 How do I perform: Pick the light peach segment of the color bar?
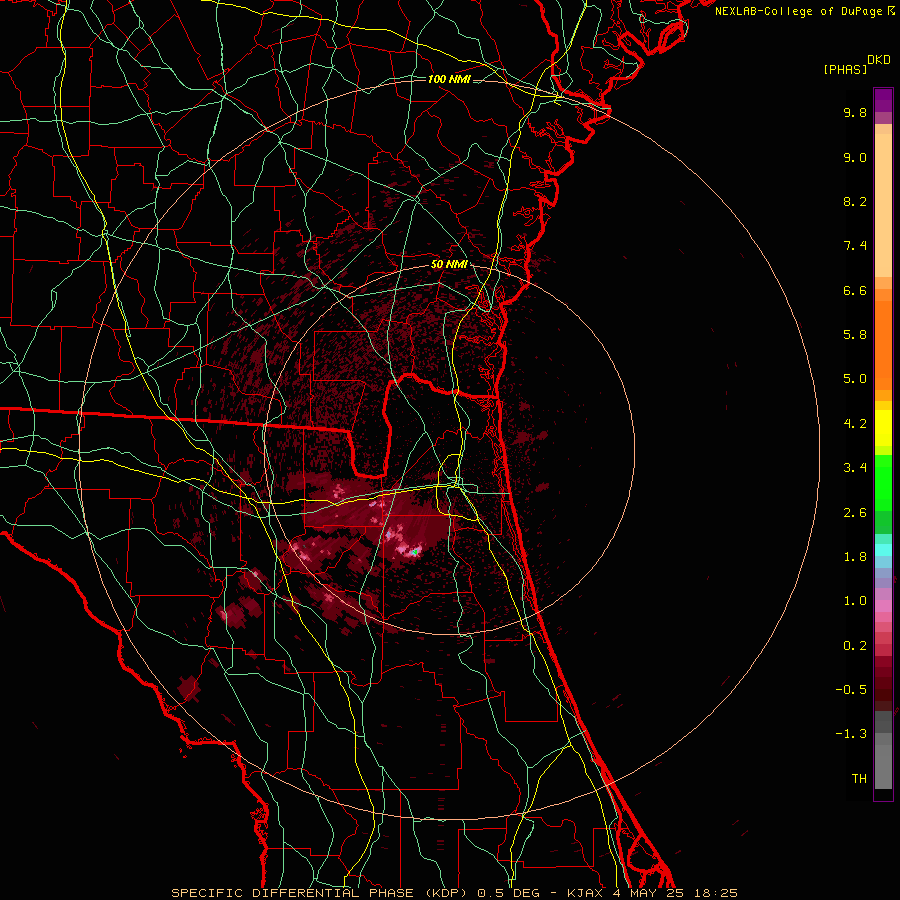(x=883, y=205)
